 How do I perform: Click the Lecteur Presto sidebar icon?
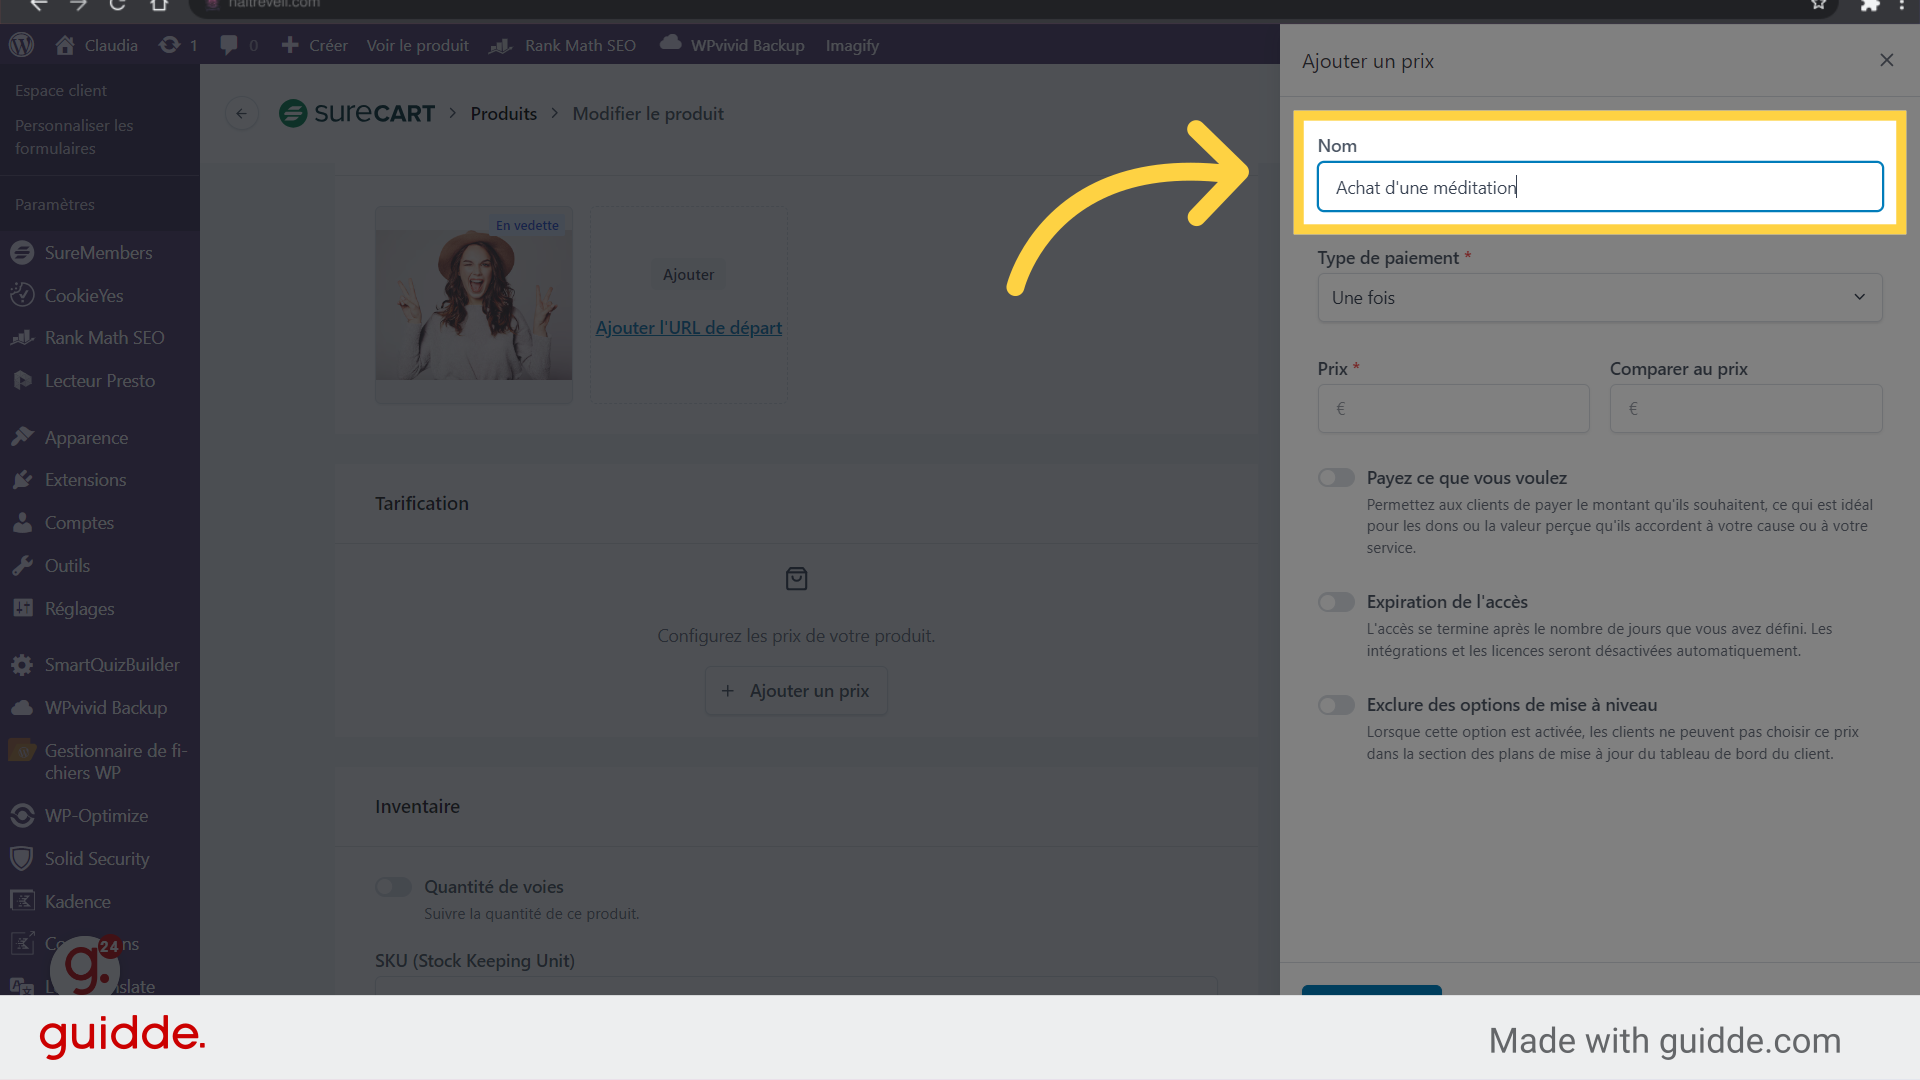(x=22, y=381)
